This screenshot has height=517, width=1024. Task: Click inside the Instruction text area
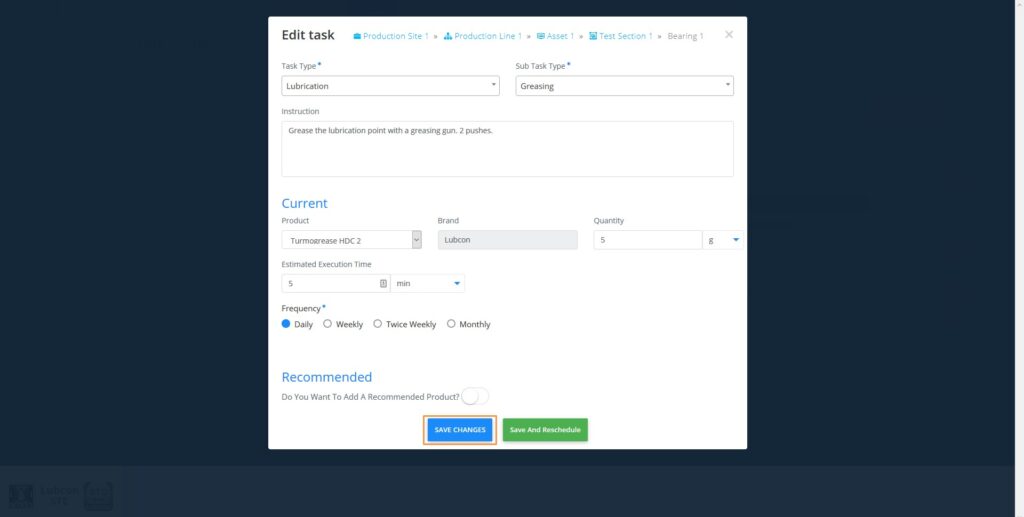click(x=507, y=149)
